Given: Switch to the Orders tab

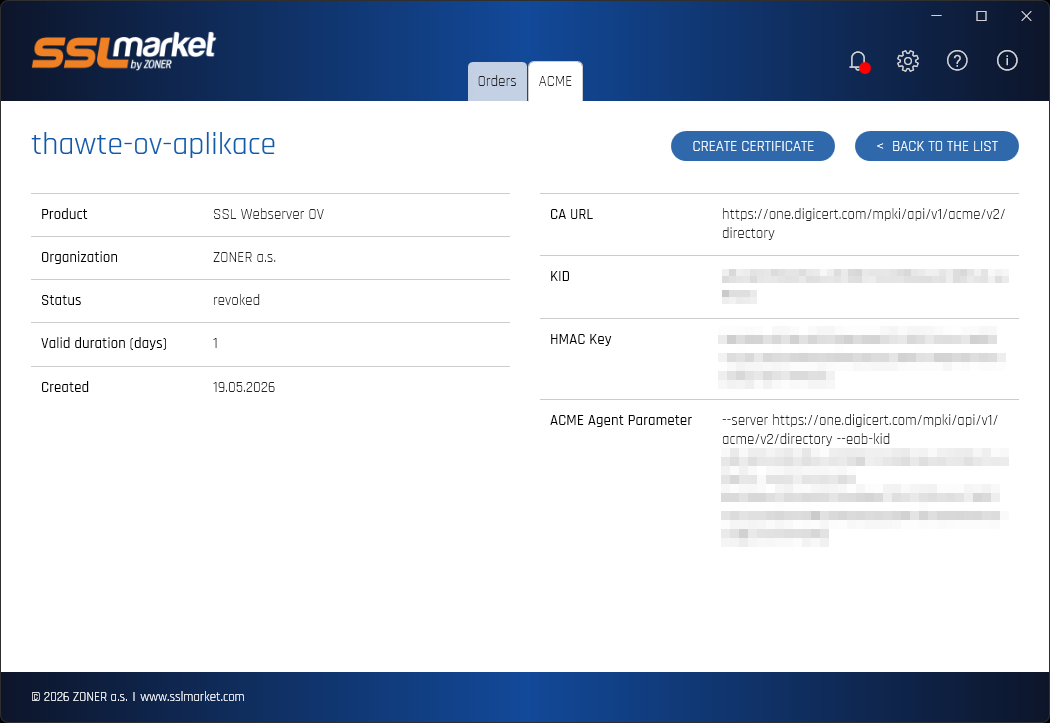Looking at the screenshot, I should (497, 81).
